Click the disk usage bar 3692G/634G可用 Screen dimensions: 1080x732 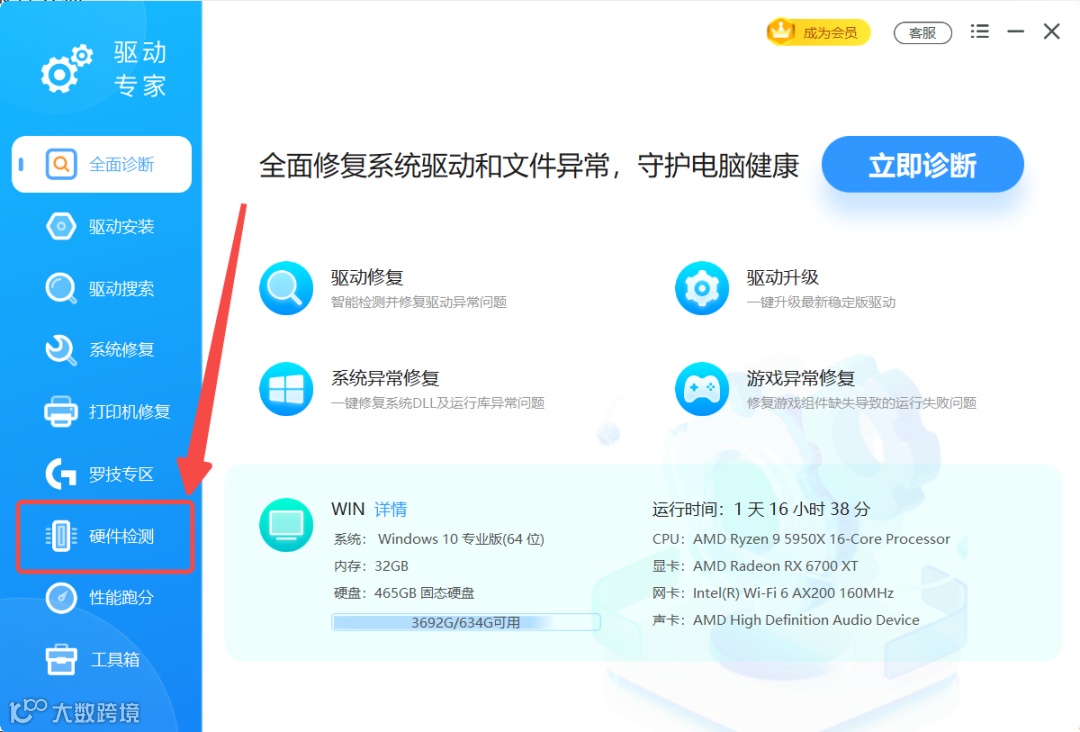466,623
